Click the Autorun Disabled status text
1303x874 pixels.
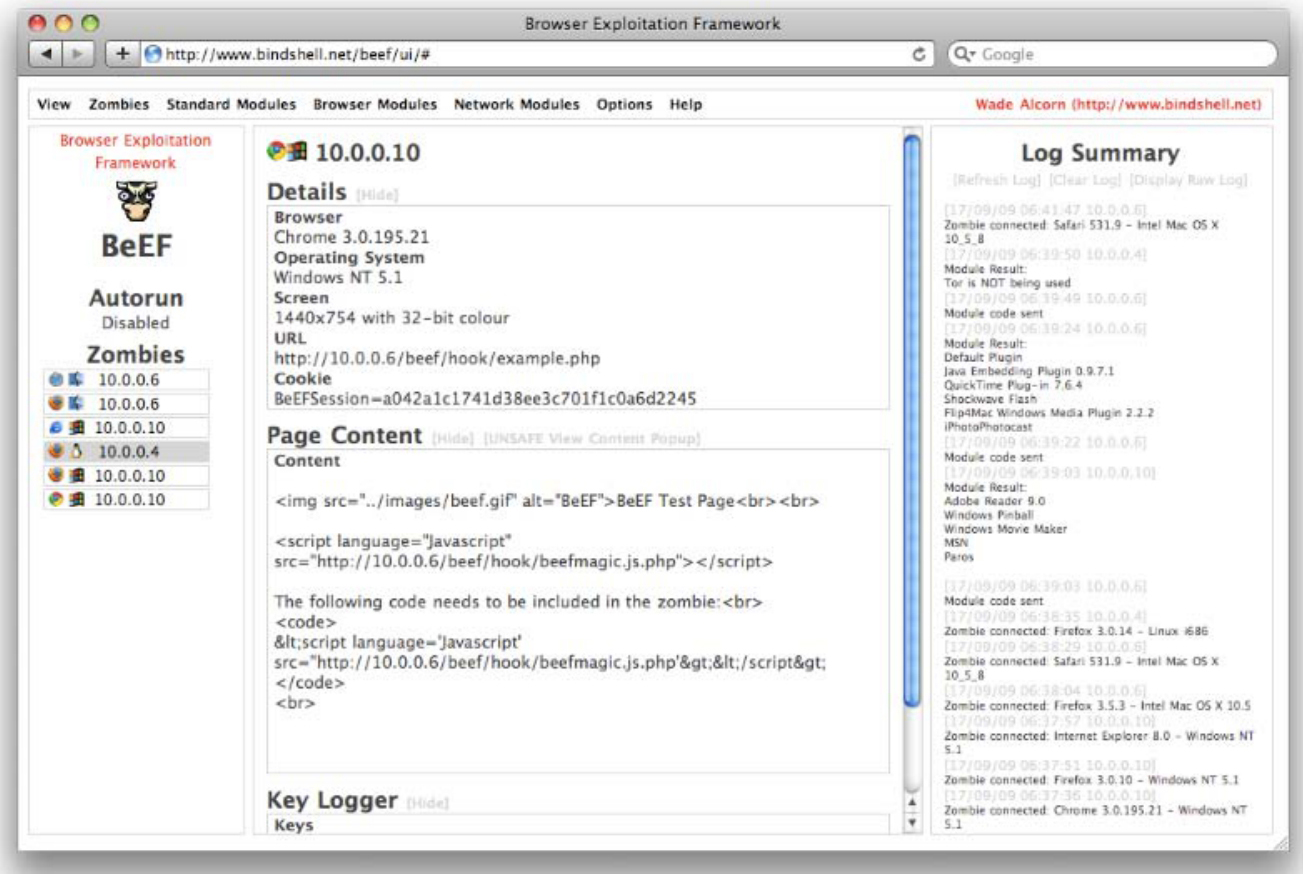136,323
